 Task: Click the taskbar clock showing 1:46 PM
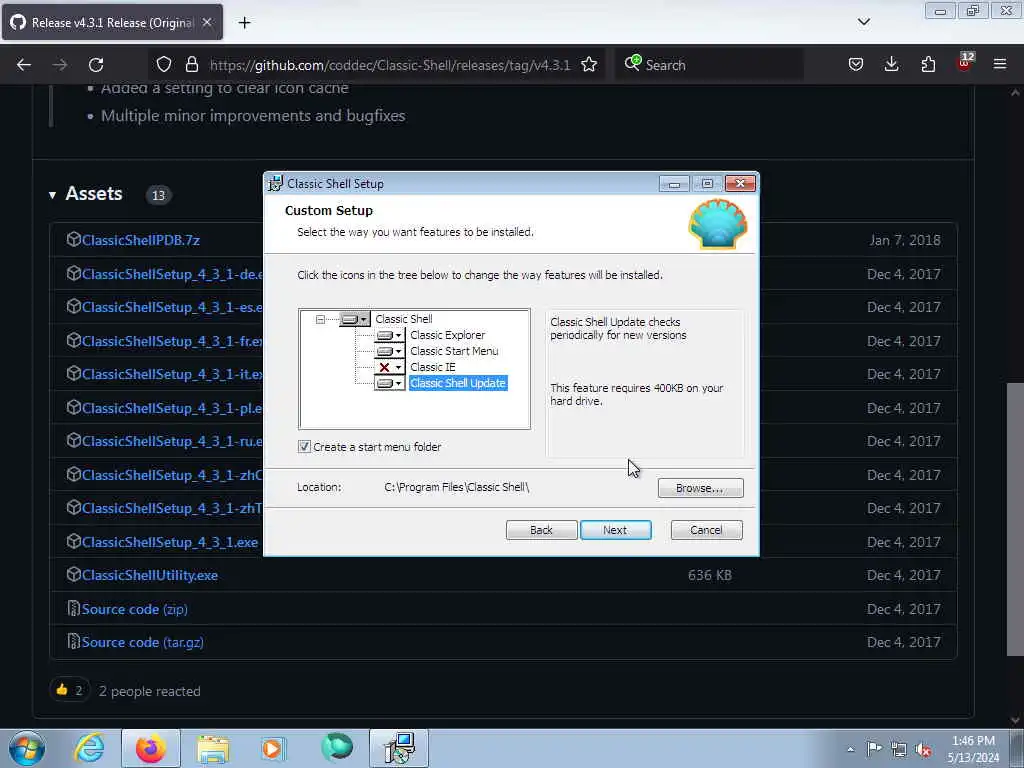click(x=973, y=749)
